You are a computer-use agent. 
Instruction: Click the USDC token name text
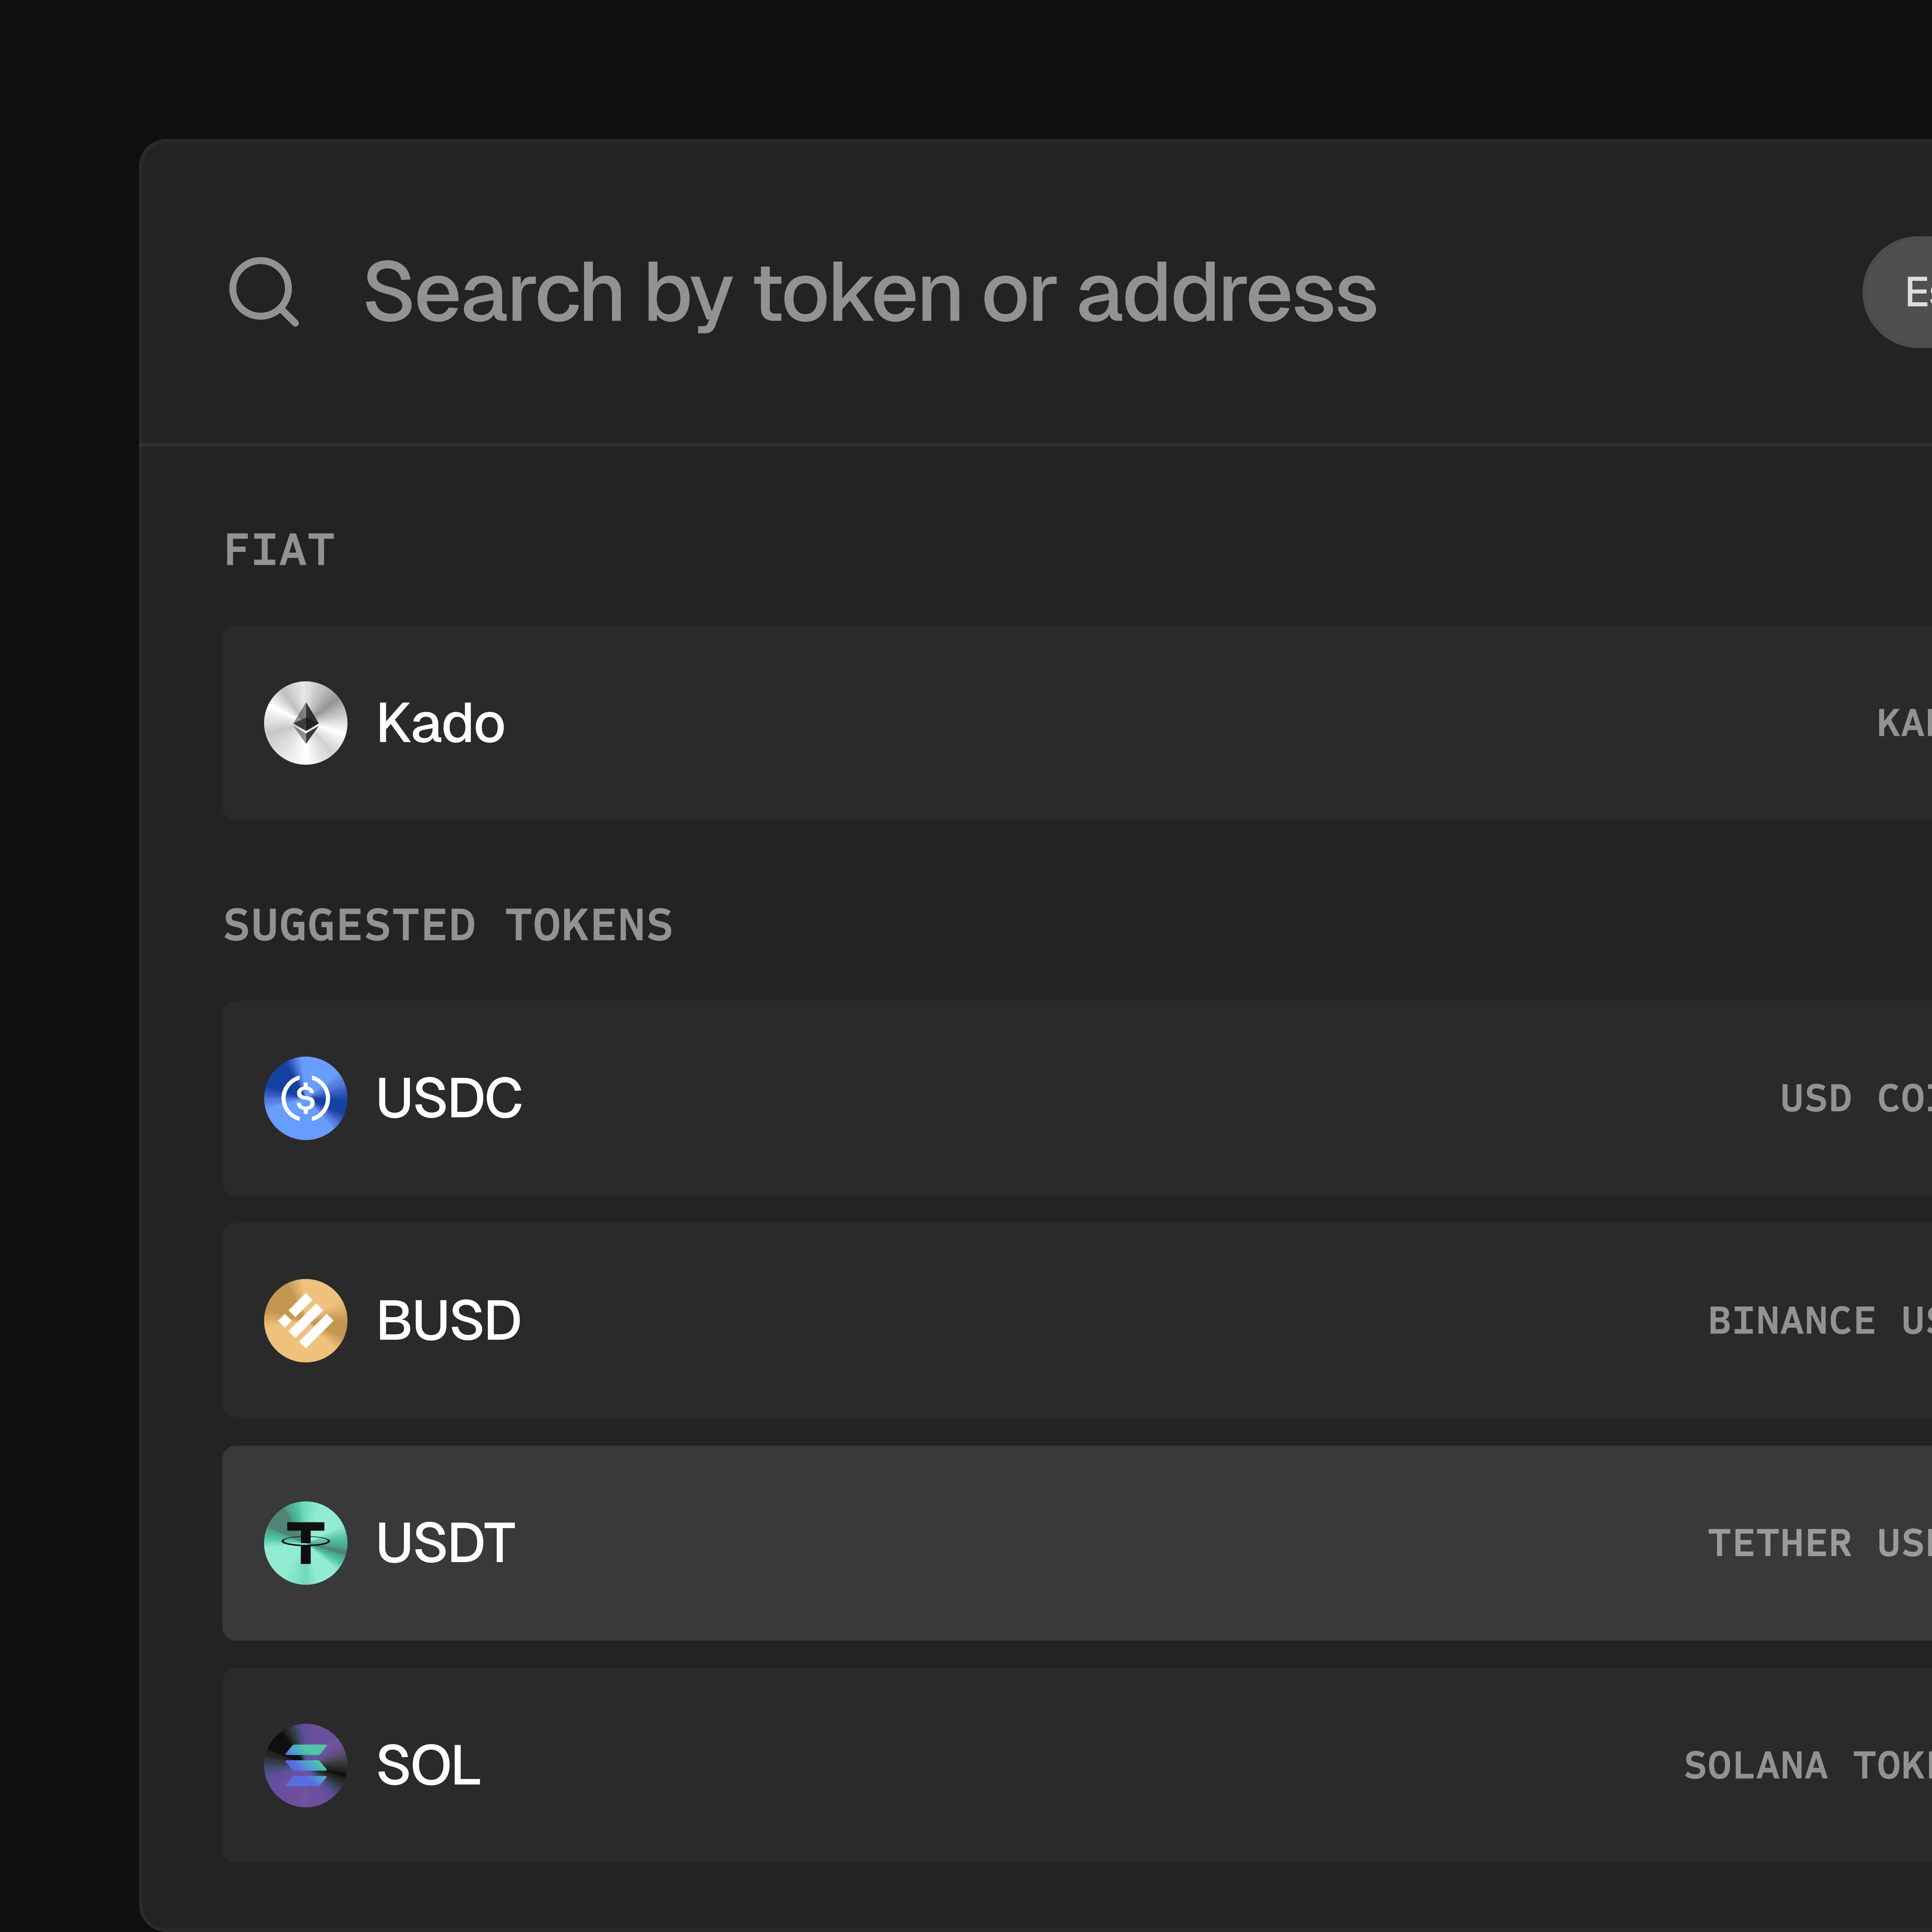click(x=449, y=1098)
